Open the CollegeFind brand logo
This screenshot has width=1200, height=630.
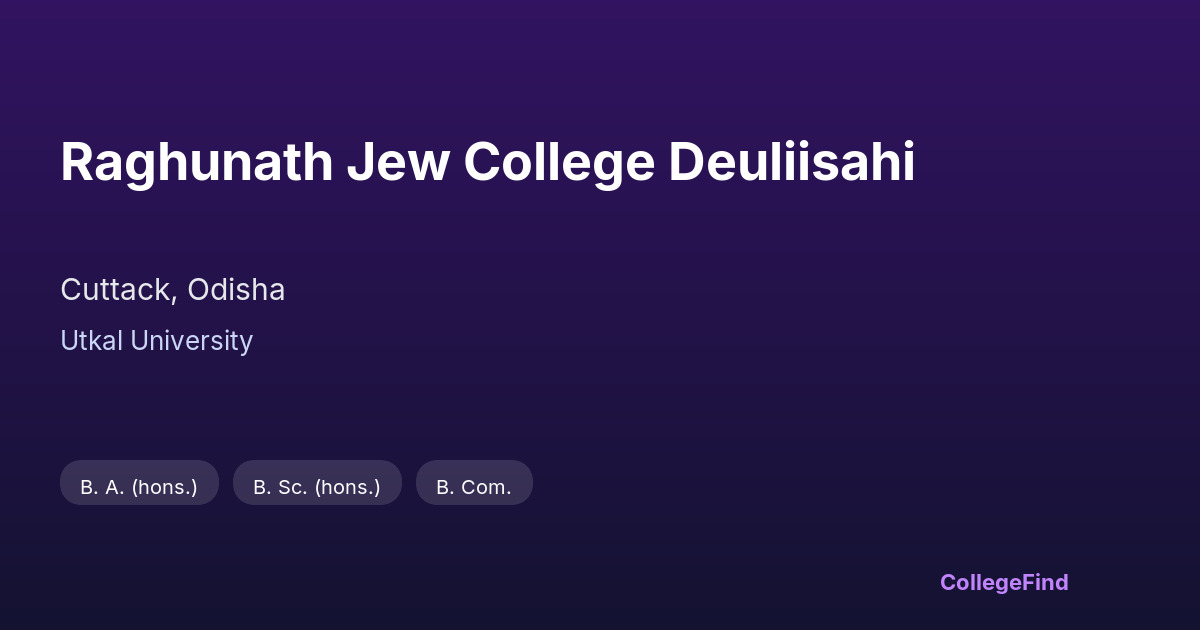[x=1003, y=582]
